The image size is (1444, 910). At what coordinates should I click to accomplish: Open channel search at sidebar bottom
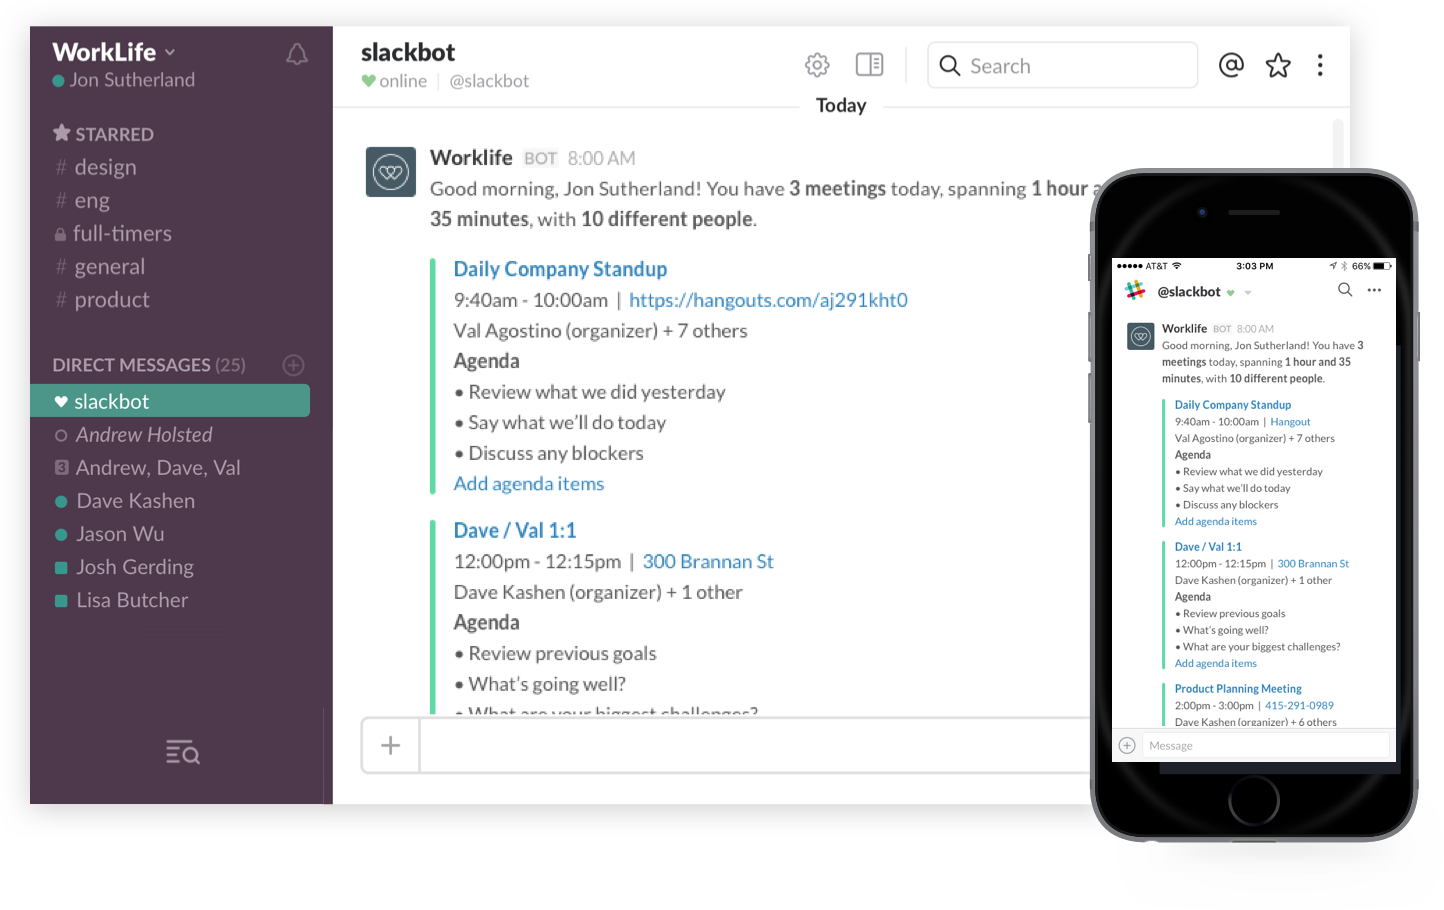click(x=182, y=753)
